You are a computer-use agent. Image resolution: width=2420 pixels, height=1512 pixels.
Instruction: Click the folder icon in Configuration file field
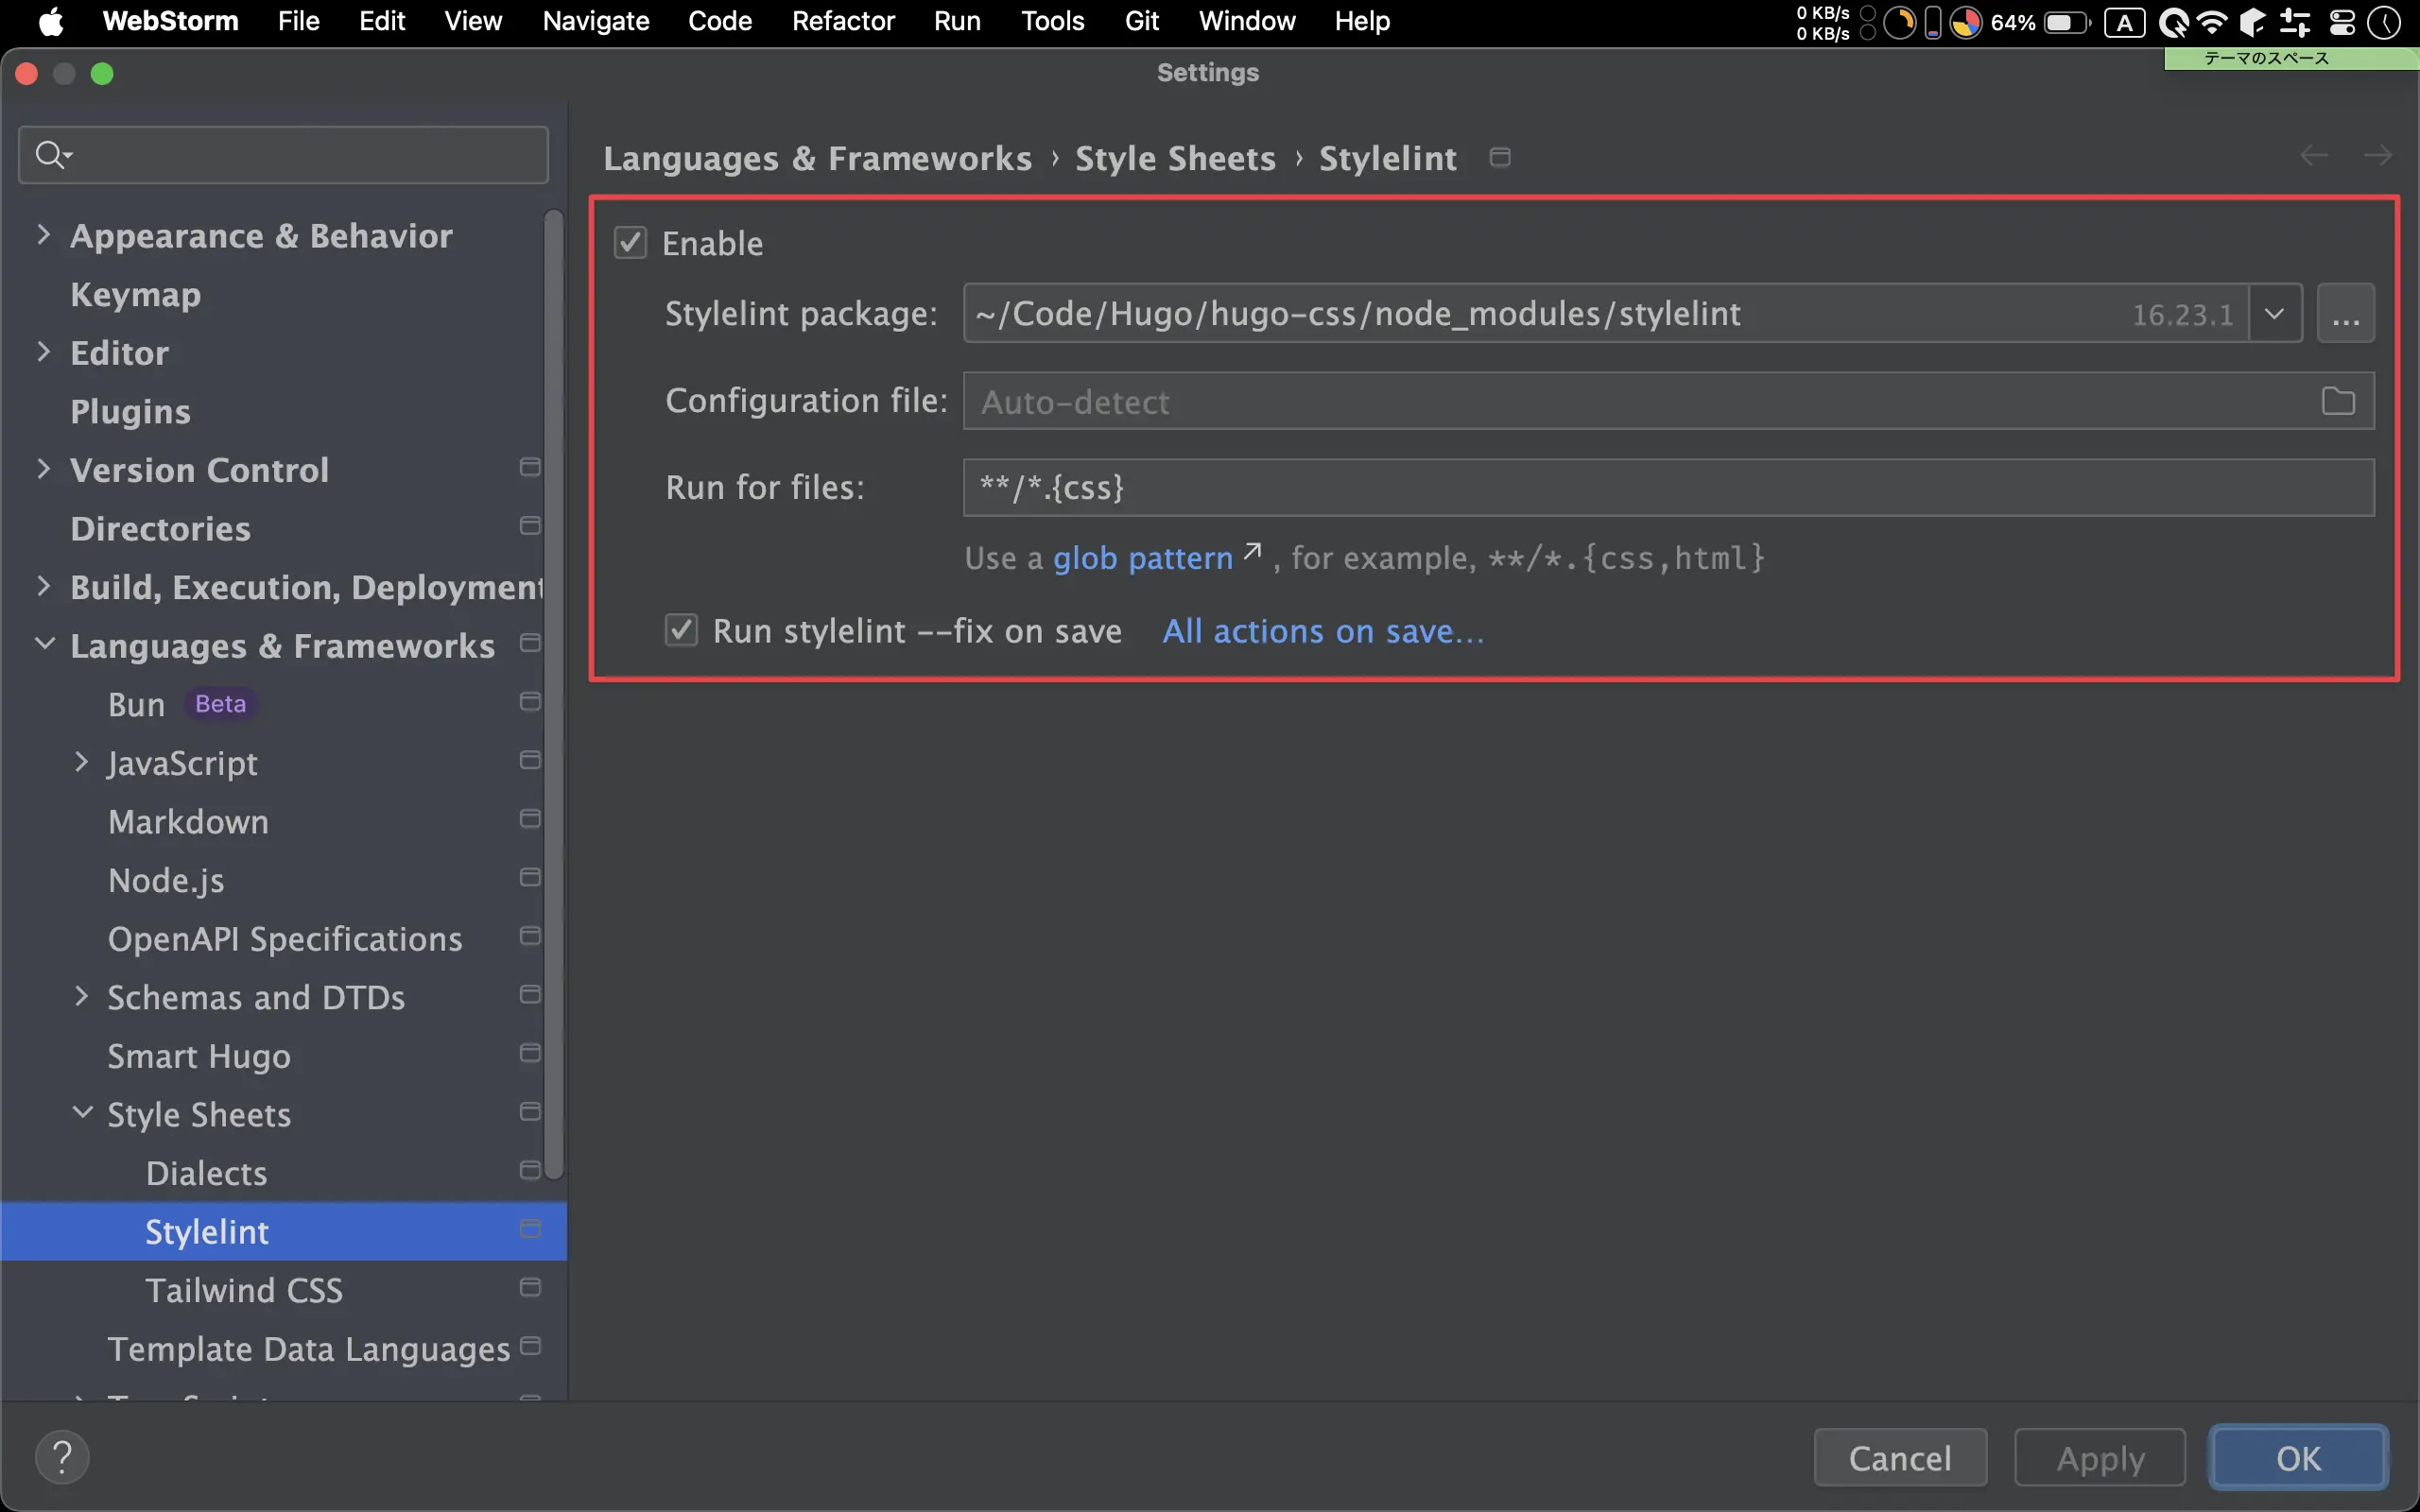pos(2337,401)
